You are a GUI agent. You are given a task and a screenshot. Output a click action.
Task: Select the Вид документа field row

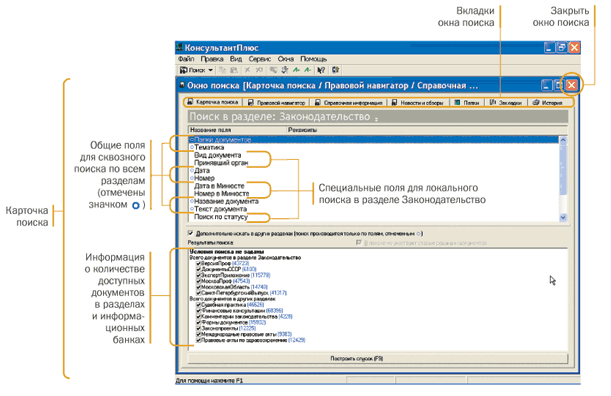373,155
